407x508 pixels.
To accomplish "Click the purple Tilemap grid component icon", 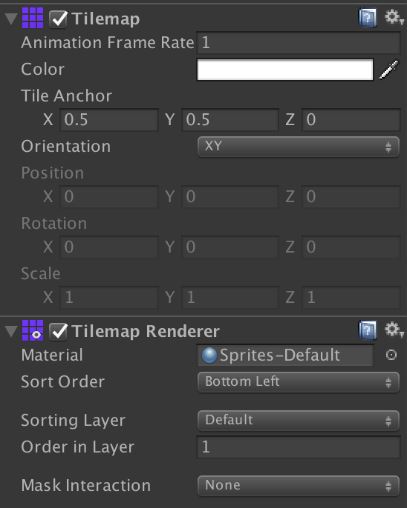I will point(32,18).
